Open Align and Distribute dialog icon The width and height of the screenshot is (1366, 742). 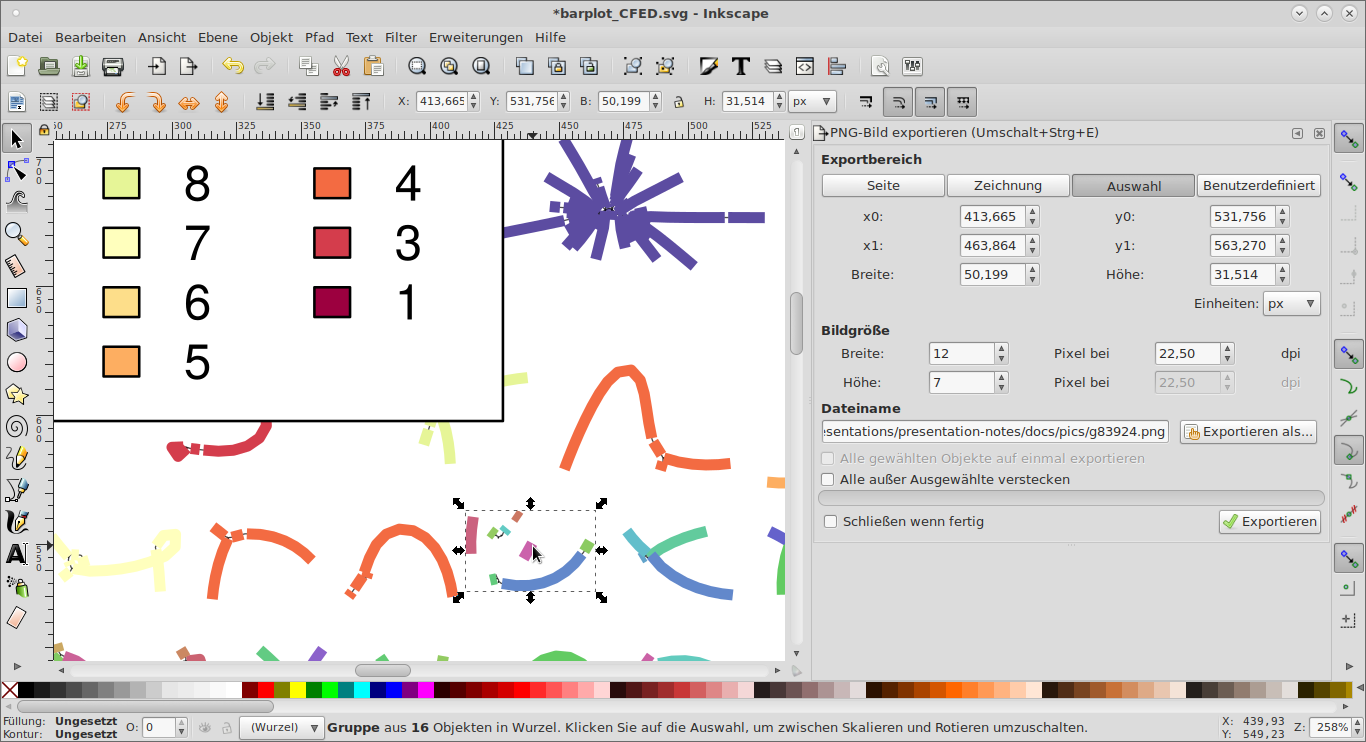(837, 67)
